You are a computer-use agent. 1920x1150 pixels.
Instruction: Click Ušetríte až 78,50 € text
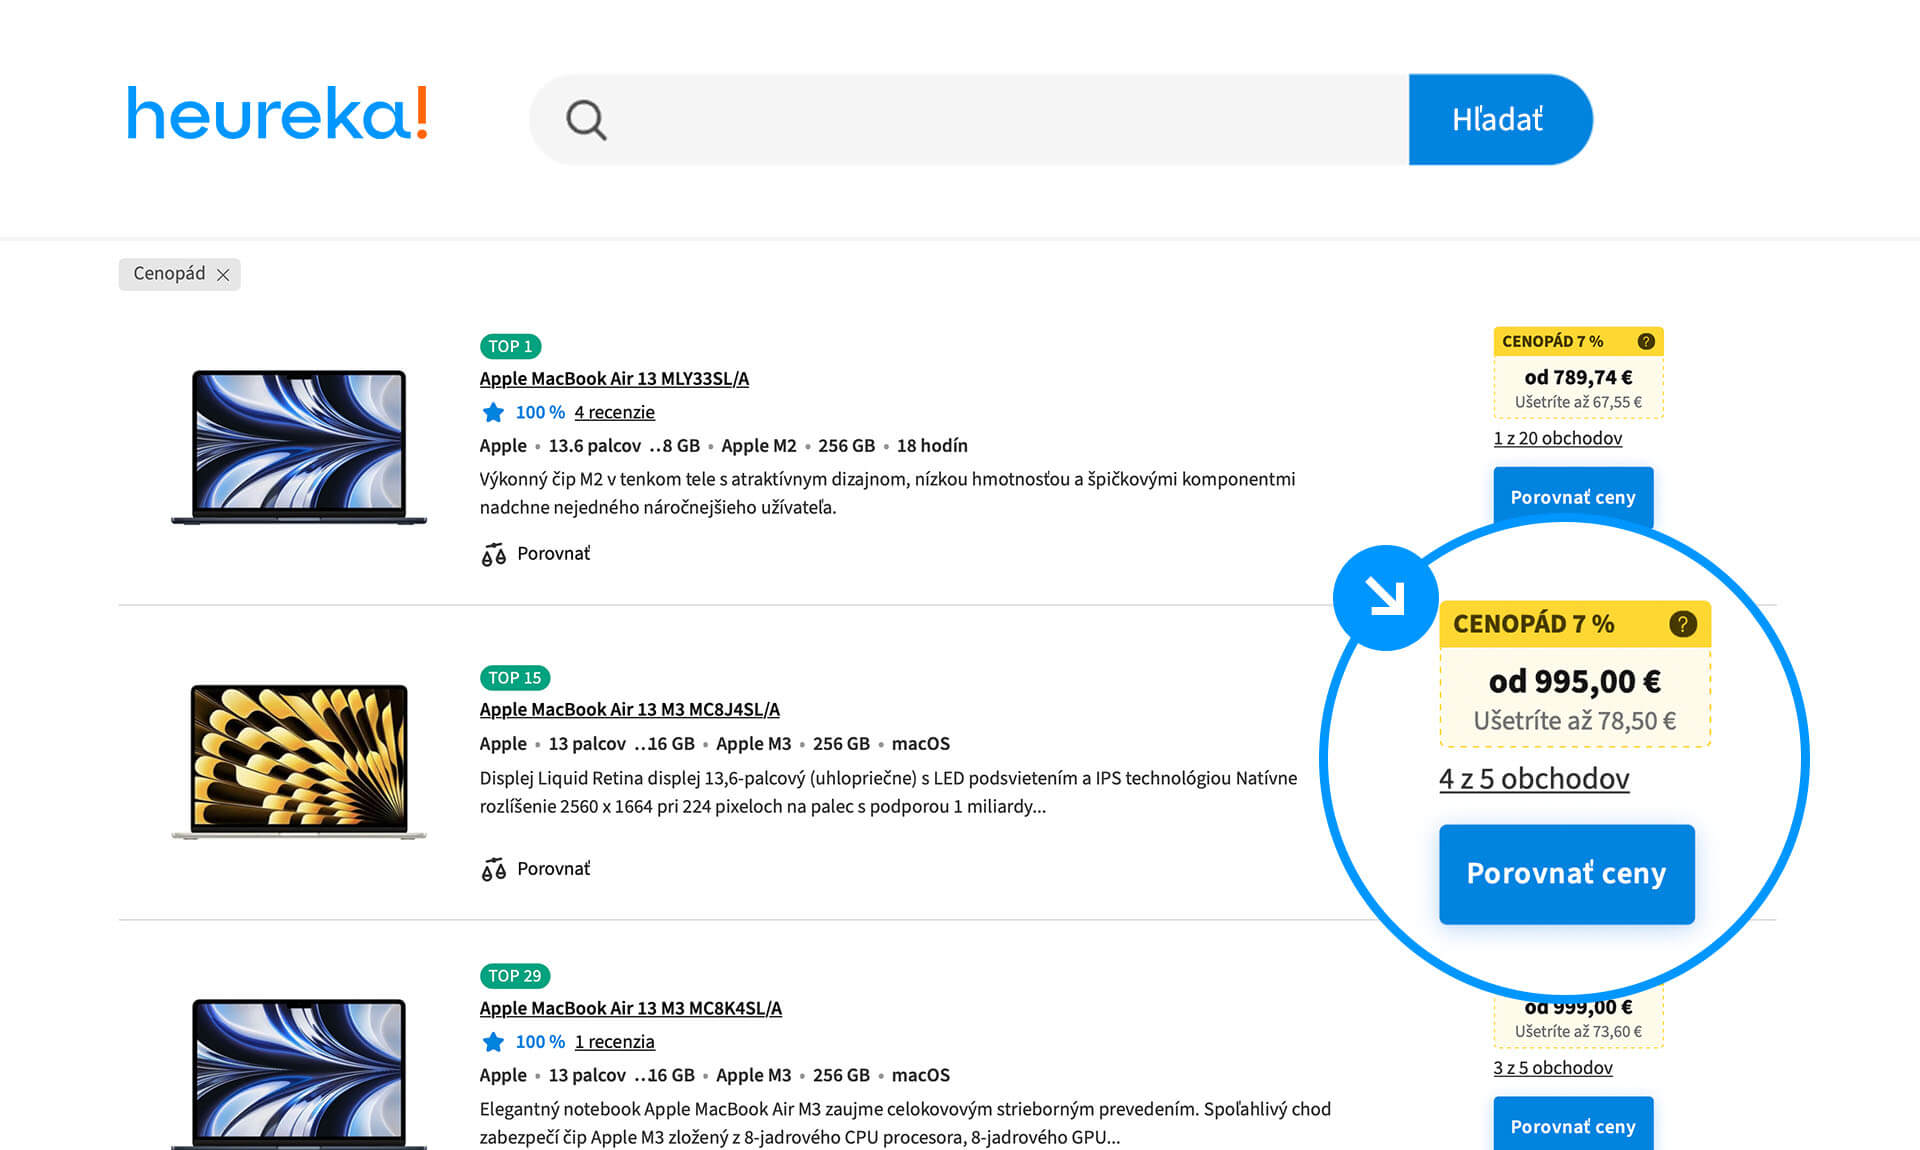(x=1574, y=721)
